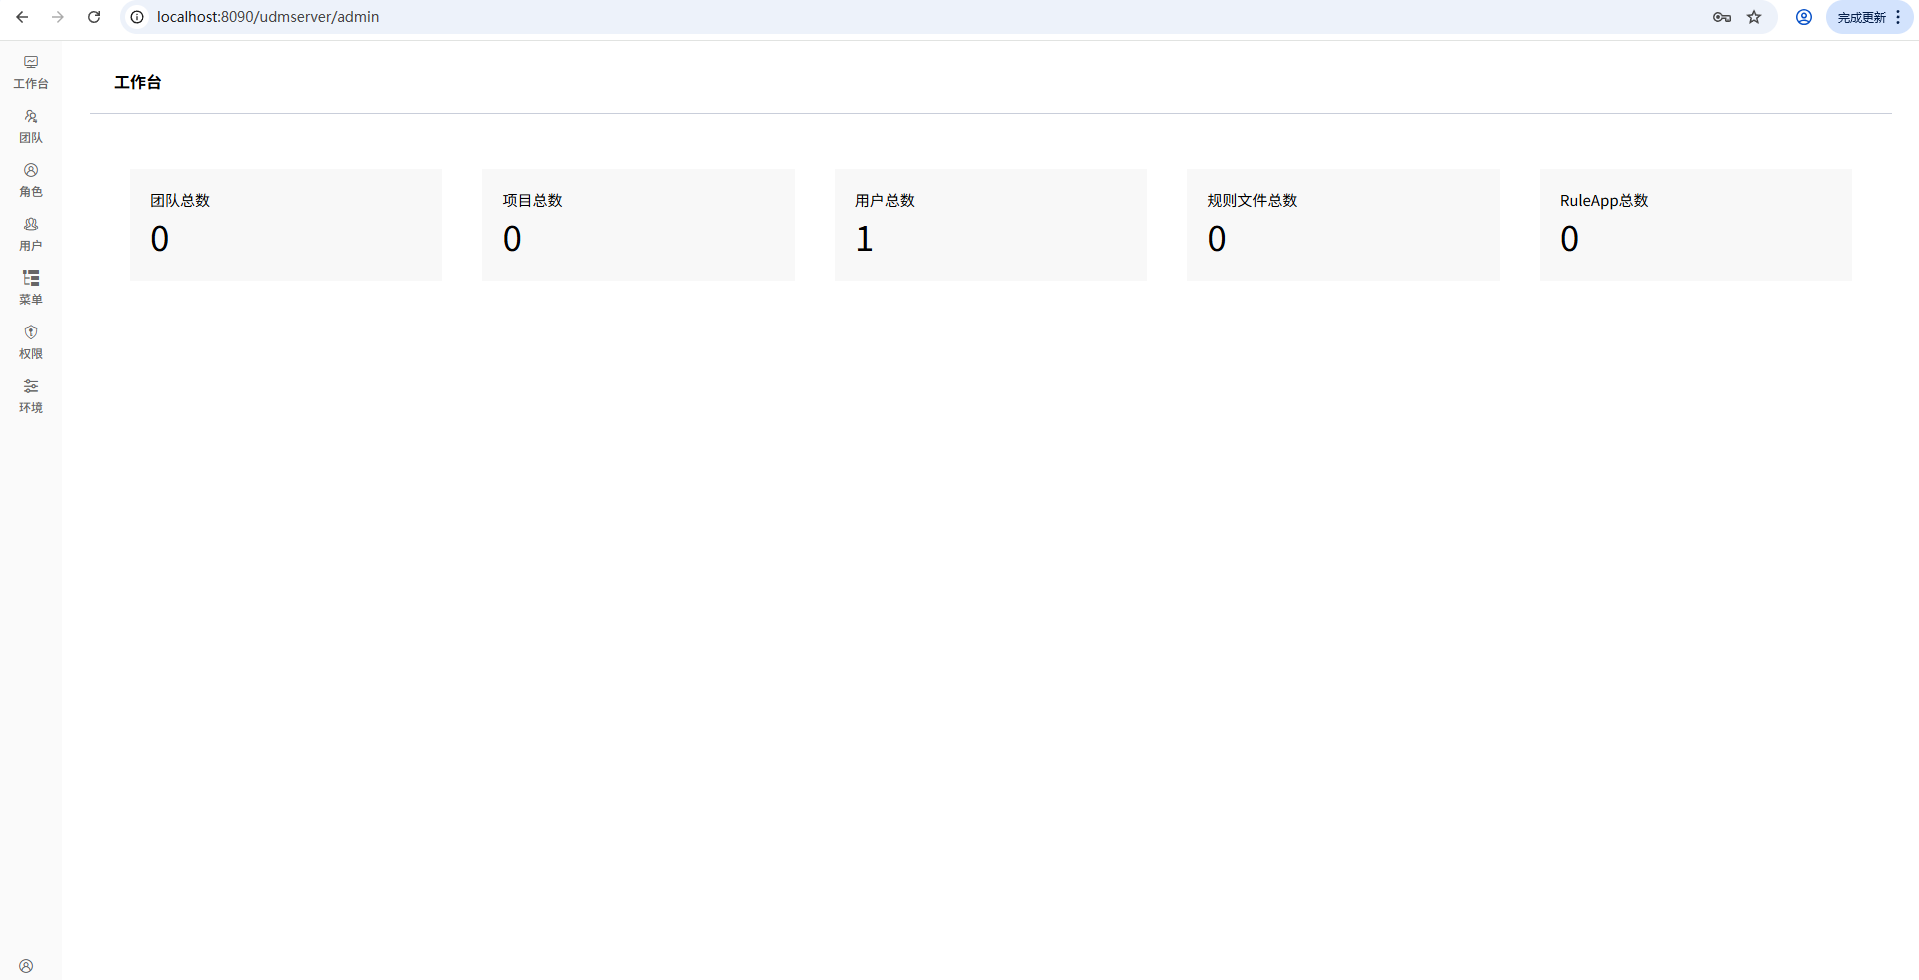
Task: Open the 环境 environment settings icon
Action: (x=31, y=396)
